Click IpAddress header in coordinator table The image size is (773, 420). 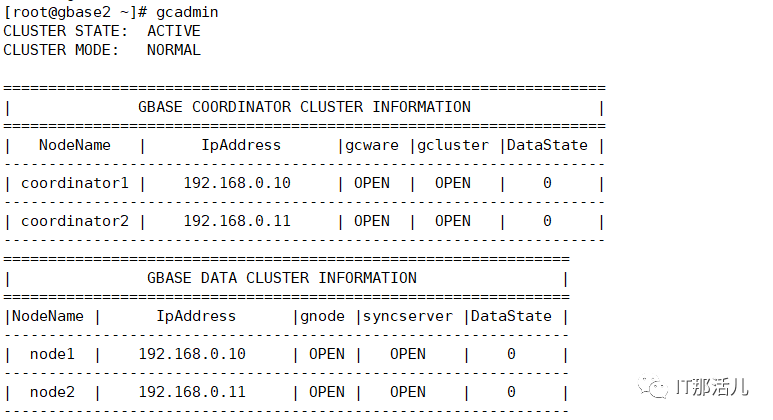pos(241,145)
